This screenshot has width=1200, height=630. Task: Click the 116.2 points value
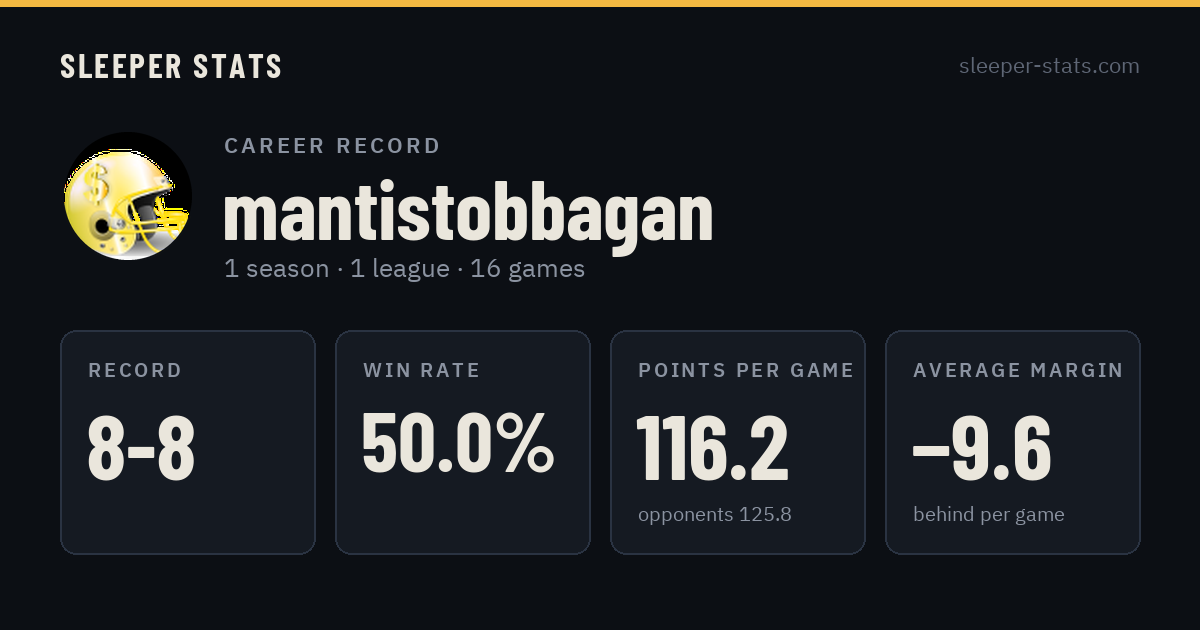(x=713, y=447)
